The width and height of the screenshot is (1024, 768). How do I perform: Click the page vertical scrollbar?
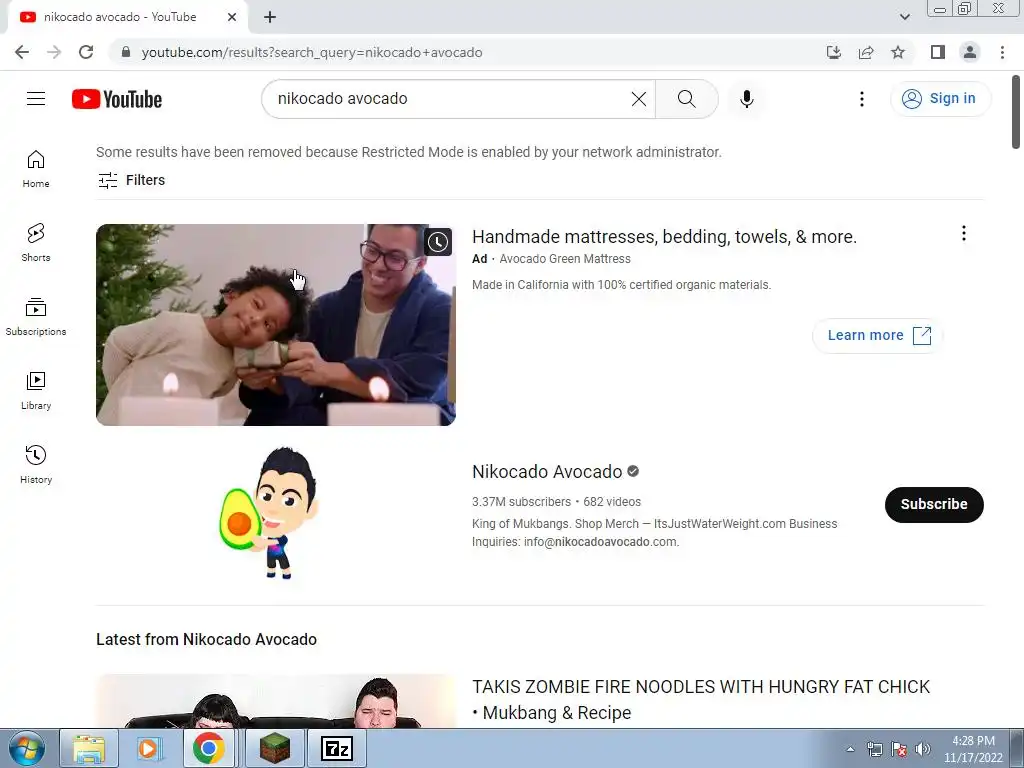1016,112
